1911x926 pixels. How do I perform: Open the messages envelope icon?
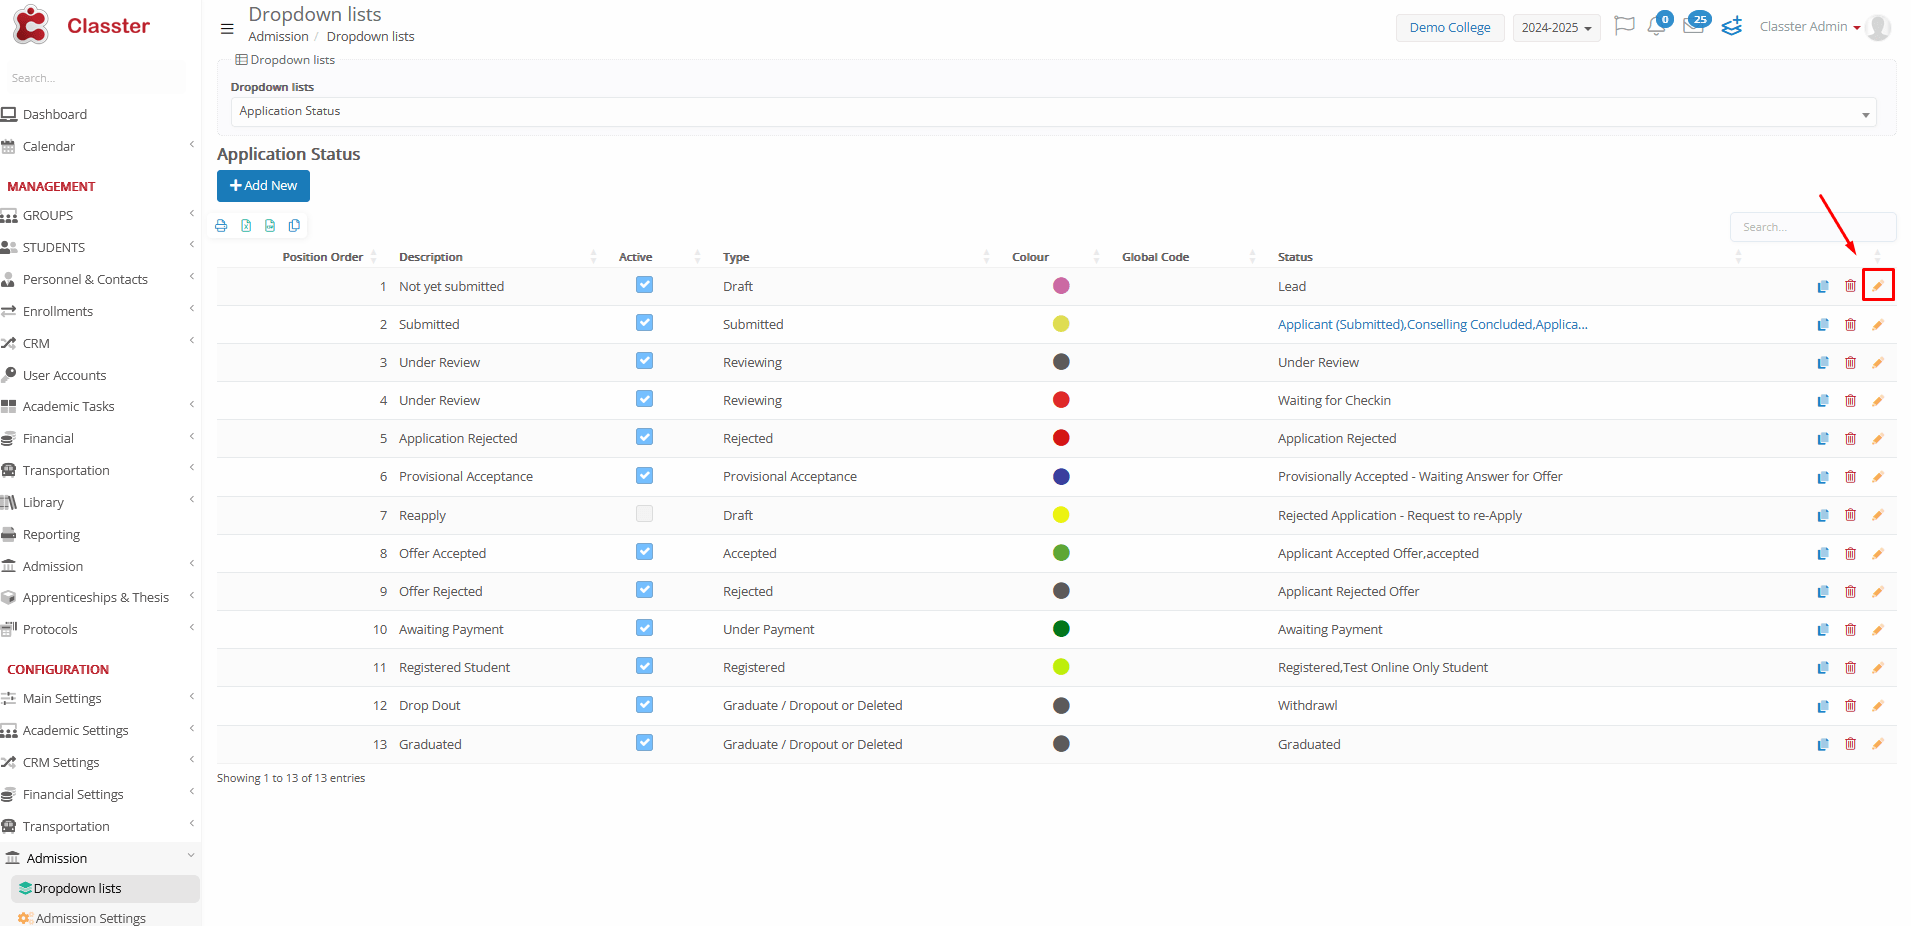click(1693, 27)
